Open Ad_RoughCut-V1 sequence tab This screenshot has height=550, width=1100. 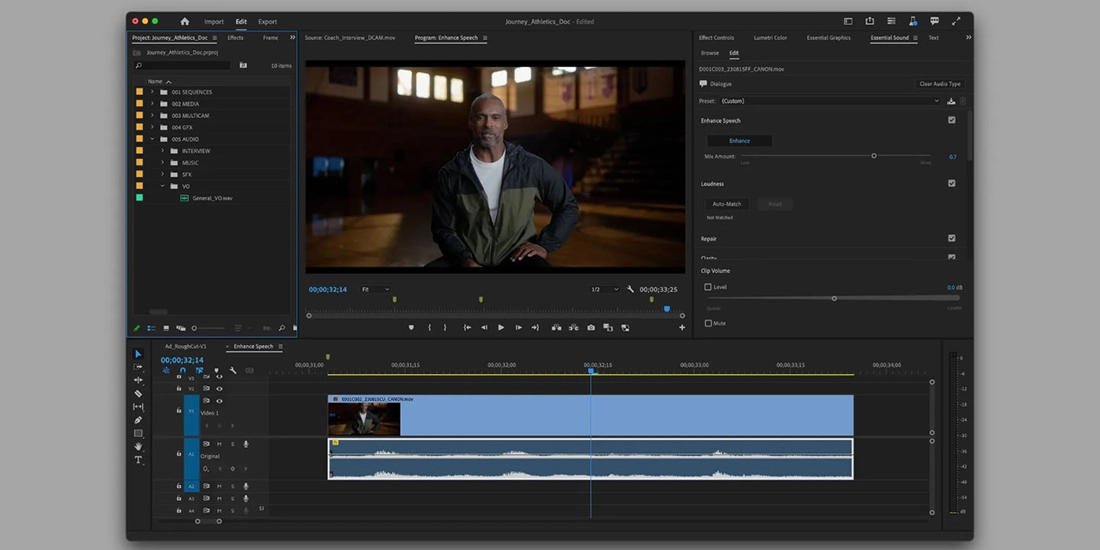(185, 347)
